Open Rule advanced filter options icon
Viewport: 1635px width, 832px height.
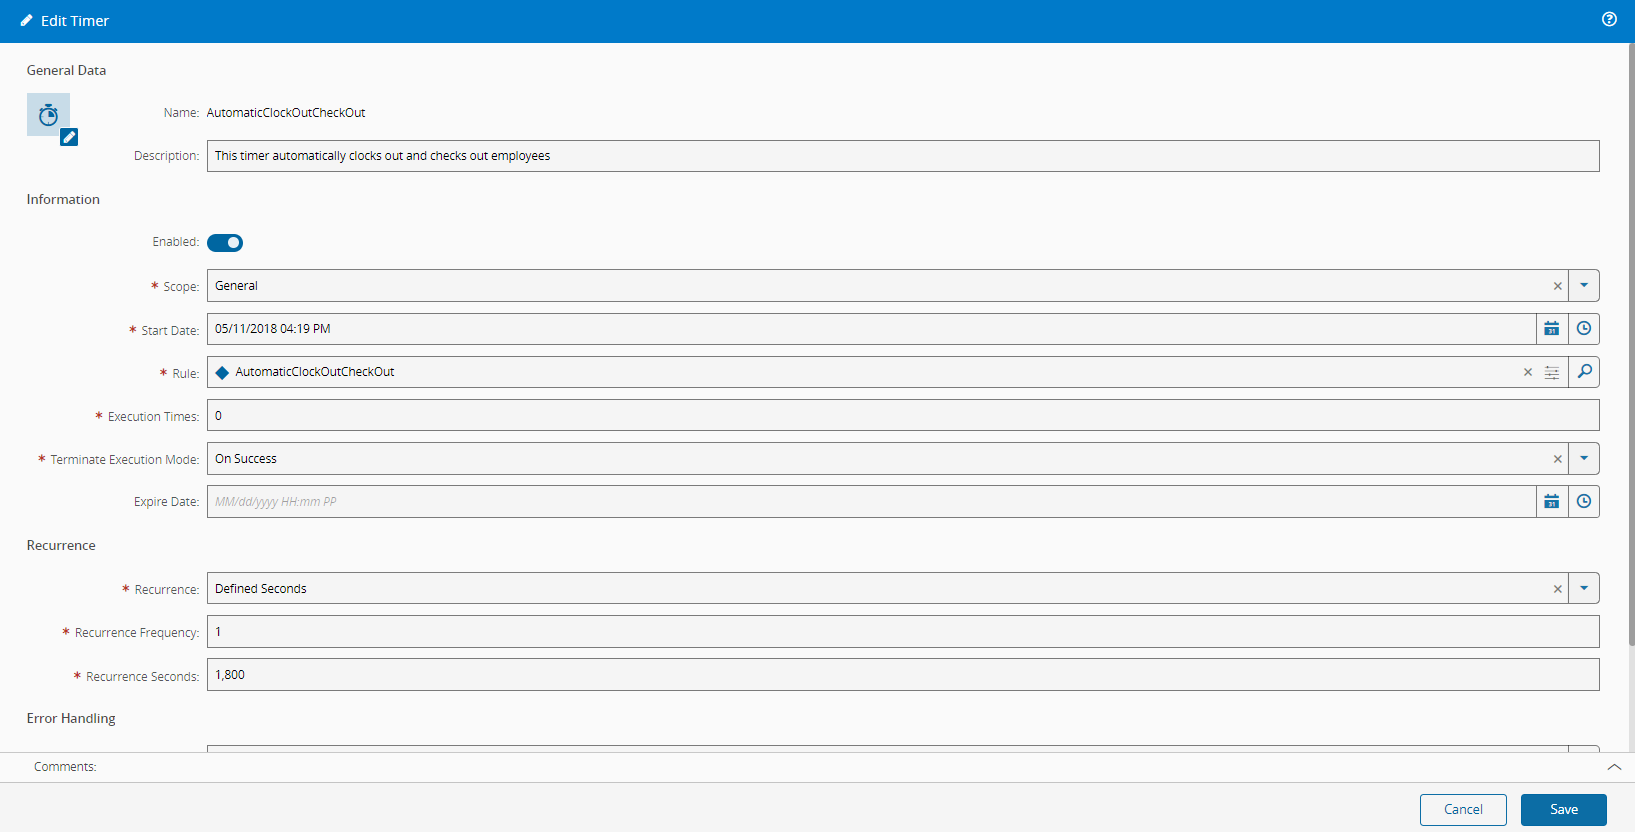[x=1552, y=372]
